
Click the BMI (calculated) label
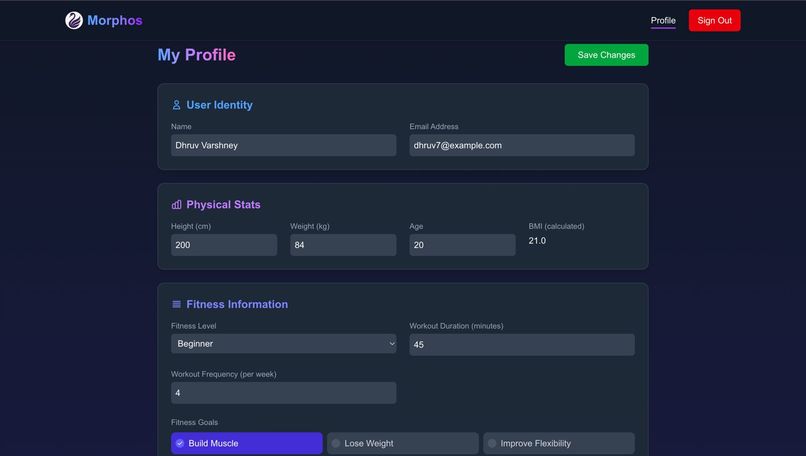[x=556, y=226]
